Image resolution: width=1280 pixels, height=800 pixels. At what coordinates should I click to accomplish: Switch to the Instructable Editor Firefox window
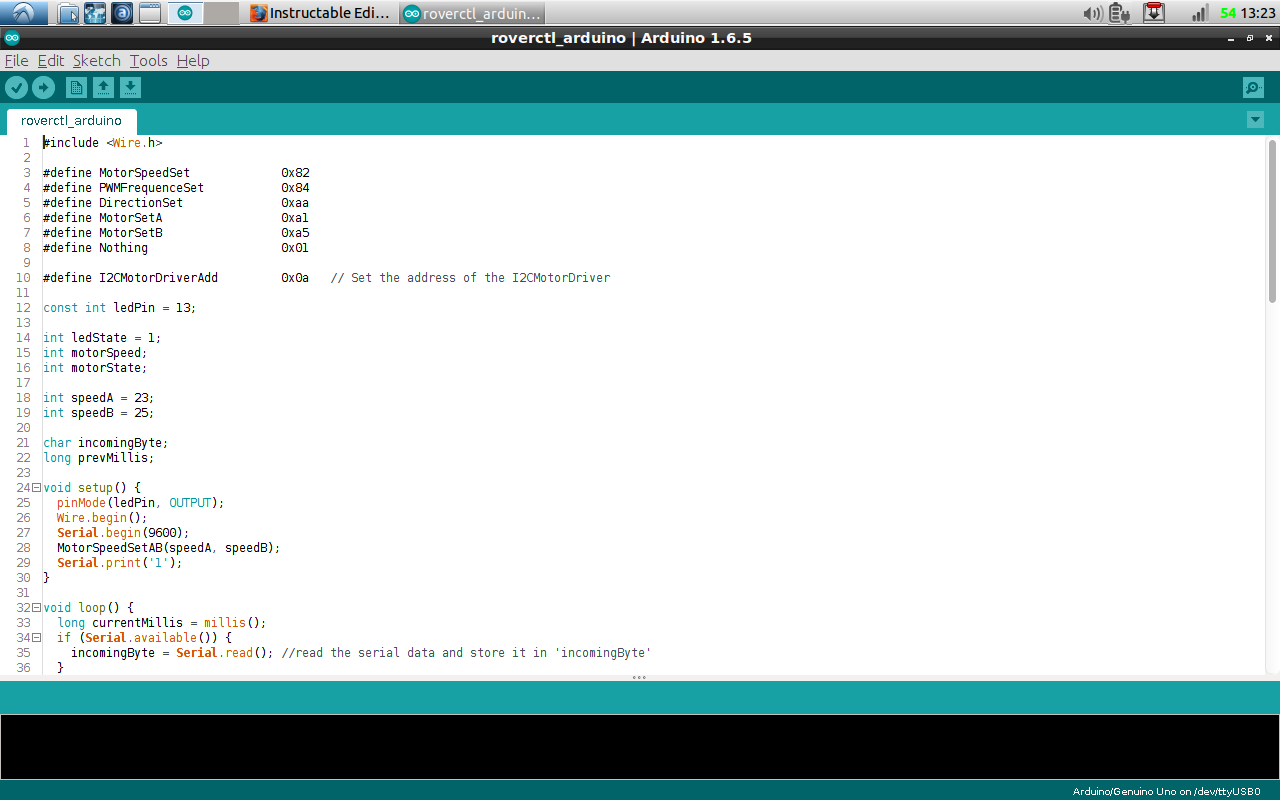click(x=322, y=13)
